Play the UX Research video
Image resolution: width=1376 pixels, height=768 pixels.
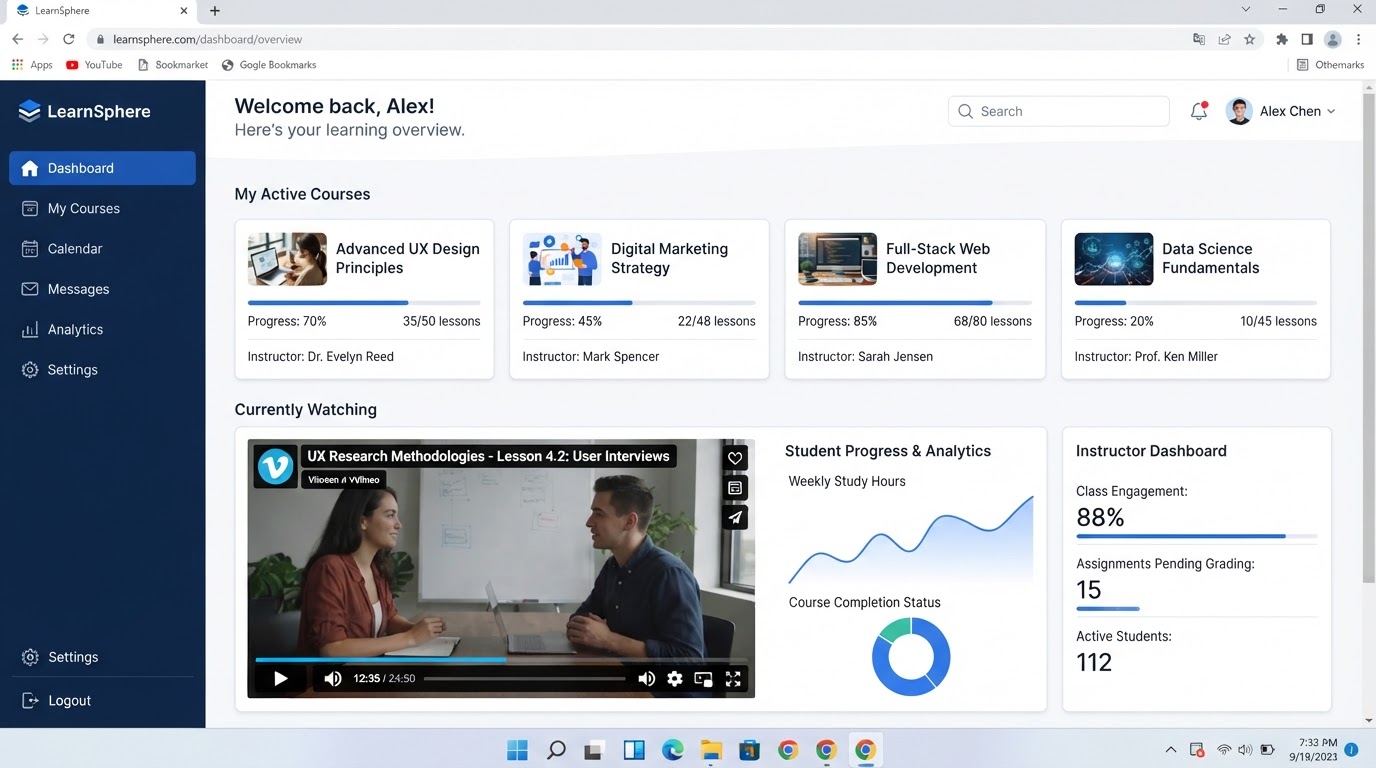pyautogui.click(x=280, y=679)
